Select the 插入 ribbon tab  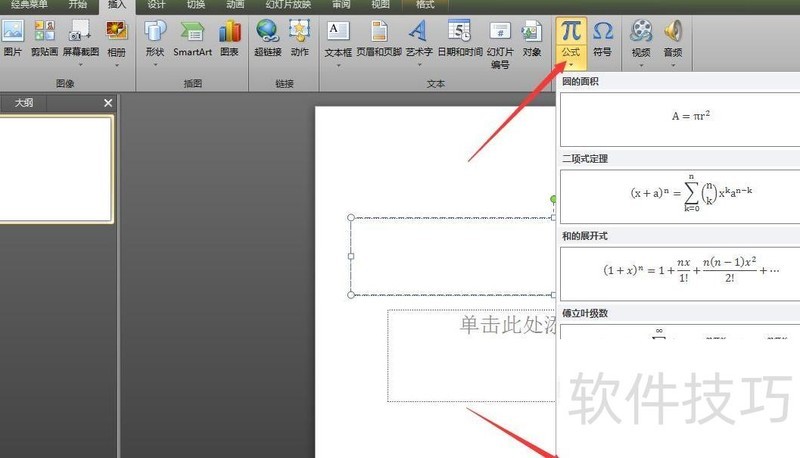[x=117, y=5]
